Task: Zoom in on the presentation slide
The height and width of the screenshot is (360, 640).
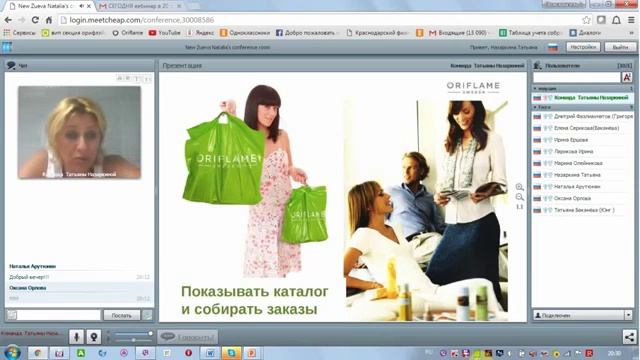Action: pos(519,187)
